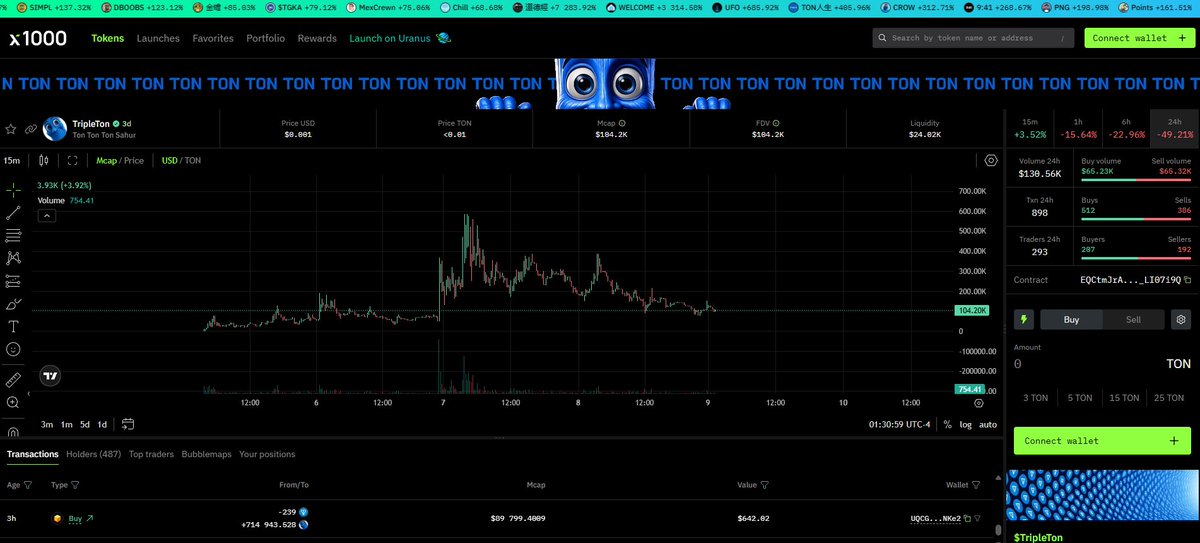Viewport: 1200px width, 543px height.
Task: Switch chart to Mcap mode
Action: click(x=106, y=160)
